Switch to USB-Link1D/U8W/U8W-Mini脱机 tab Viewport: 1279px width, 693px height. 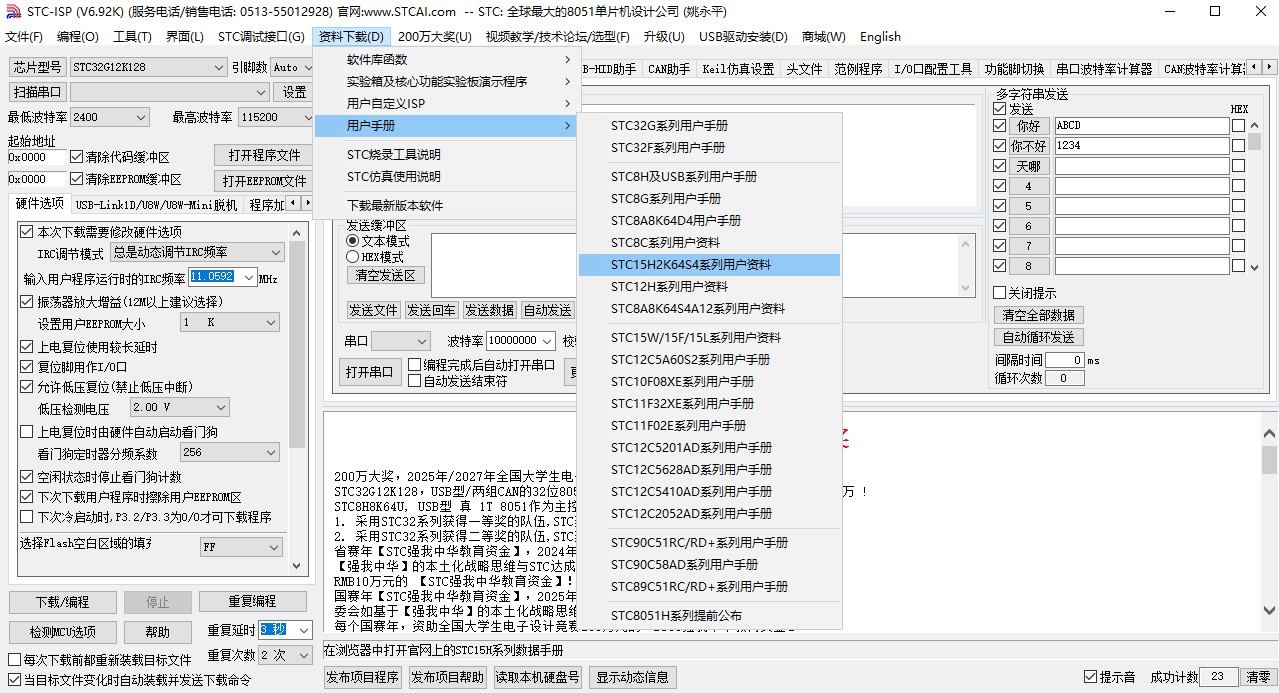pyautogui.click(x=156, y=205)
